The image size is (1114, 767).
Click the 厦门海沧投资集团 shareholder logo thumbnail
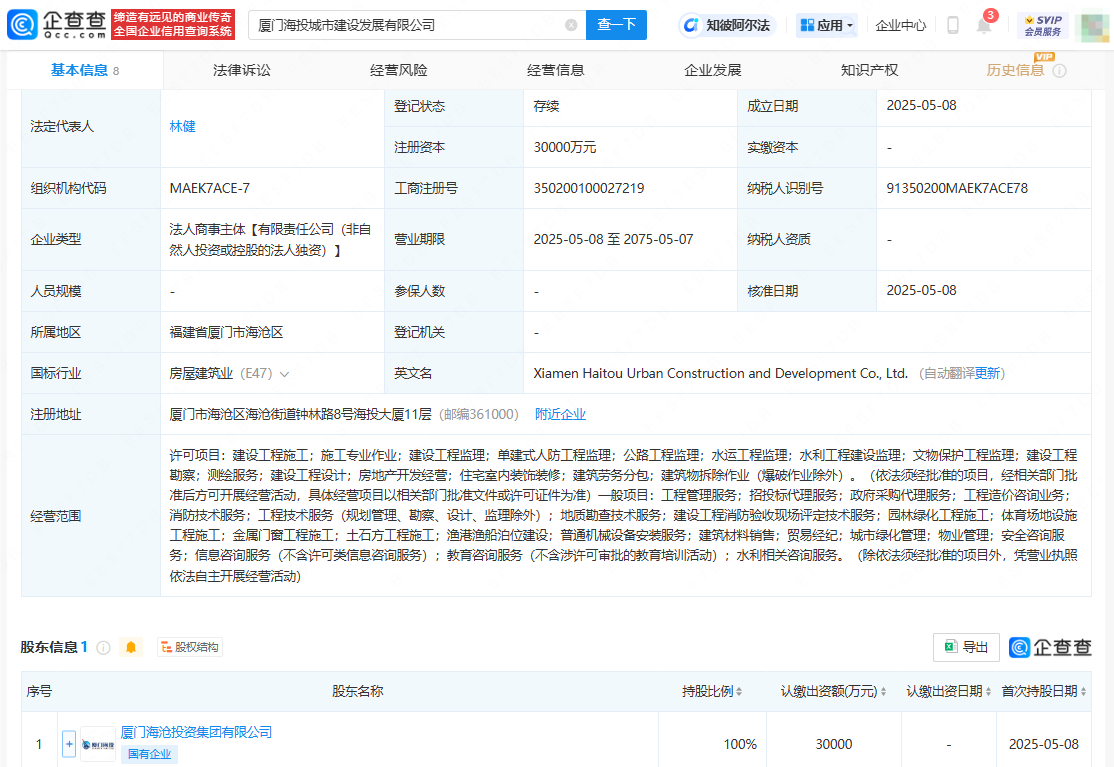[98, 744]
